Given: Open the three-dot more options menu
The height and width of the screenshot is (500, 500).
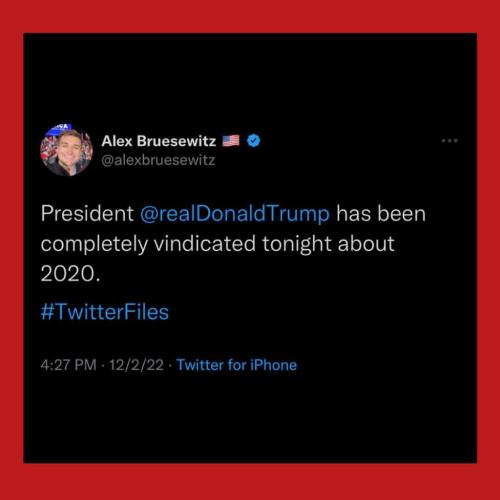Looking at the screenshot, I should coord(449,141).
